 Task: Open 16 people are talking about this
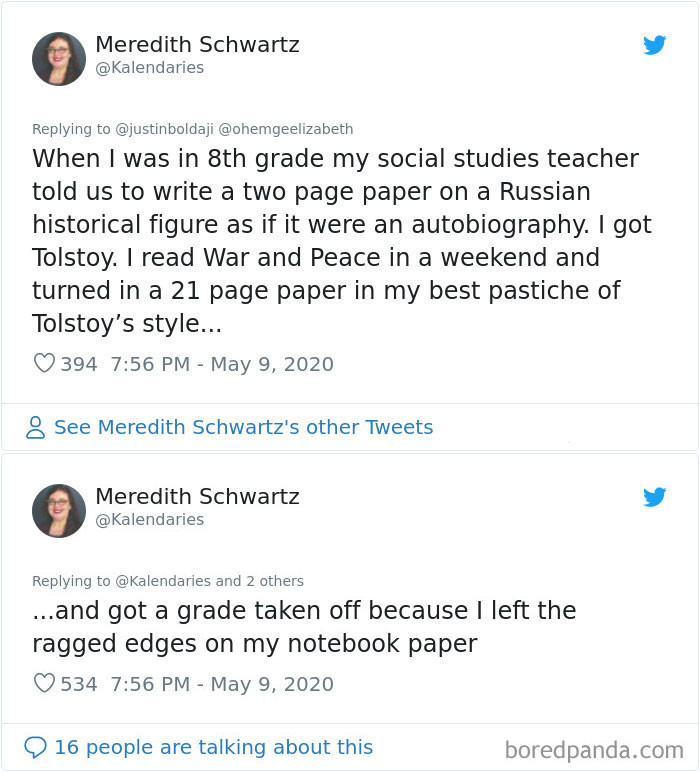click(213, 747)
